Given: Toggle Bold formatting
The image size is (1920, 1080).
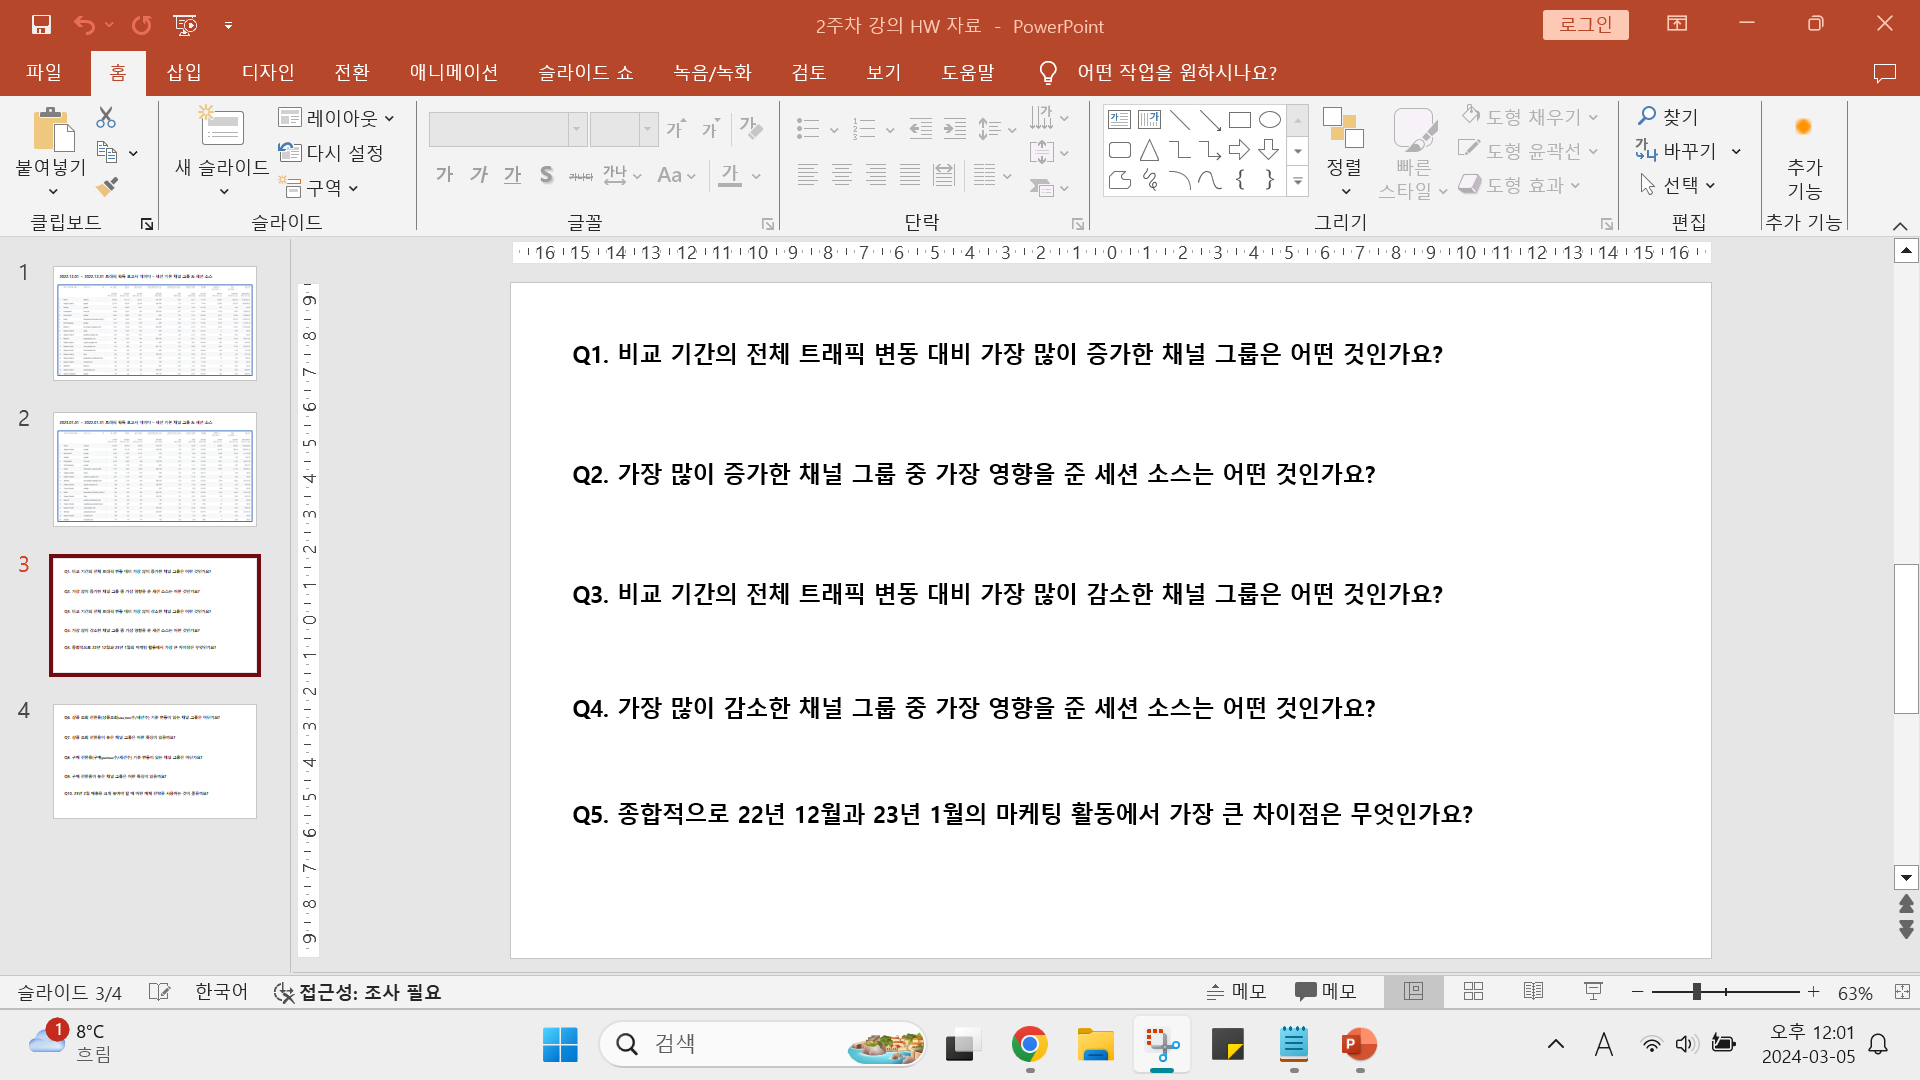Looking at the screenshot, I should pos(444,175).
